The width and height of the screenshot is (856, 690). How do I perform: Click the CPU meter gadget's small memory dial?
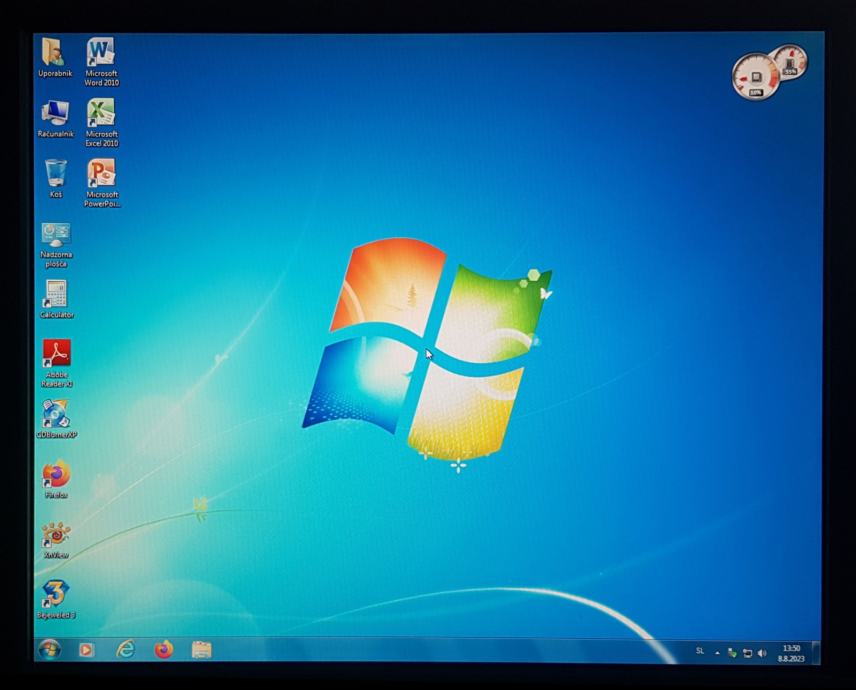pos(790,63)
